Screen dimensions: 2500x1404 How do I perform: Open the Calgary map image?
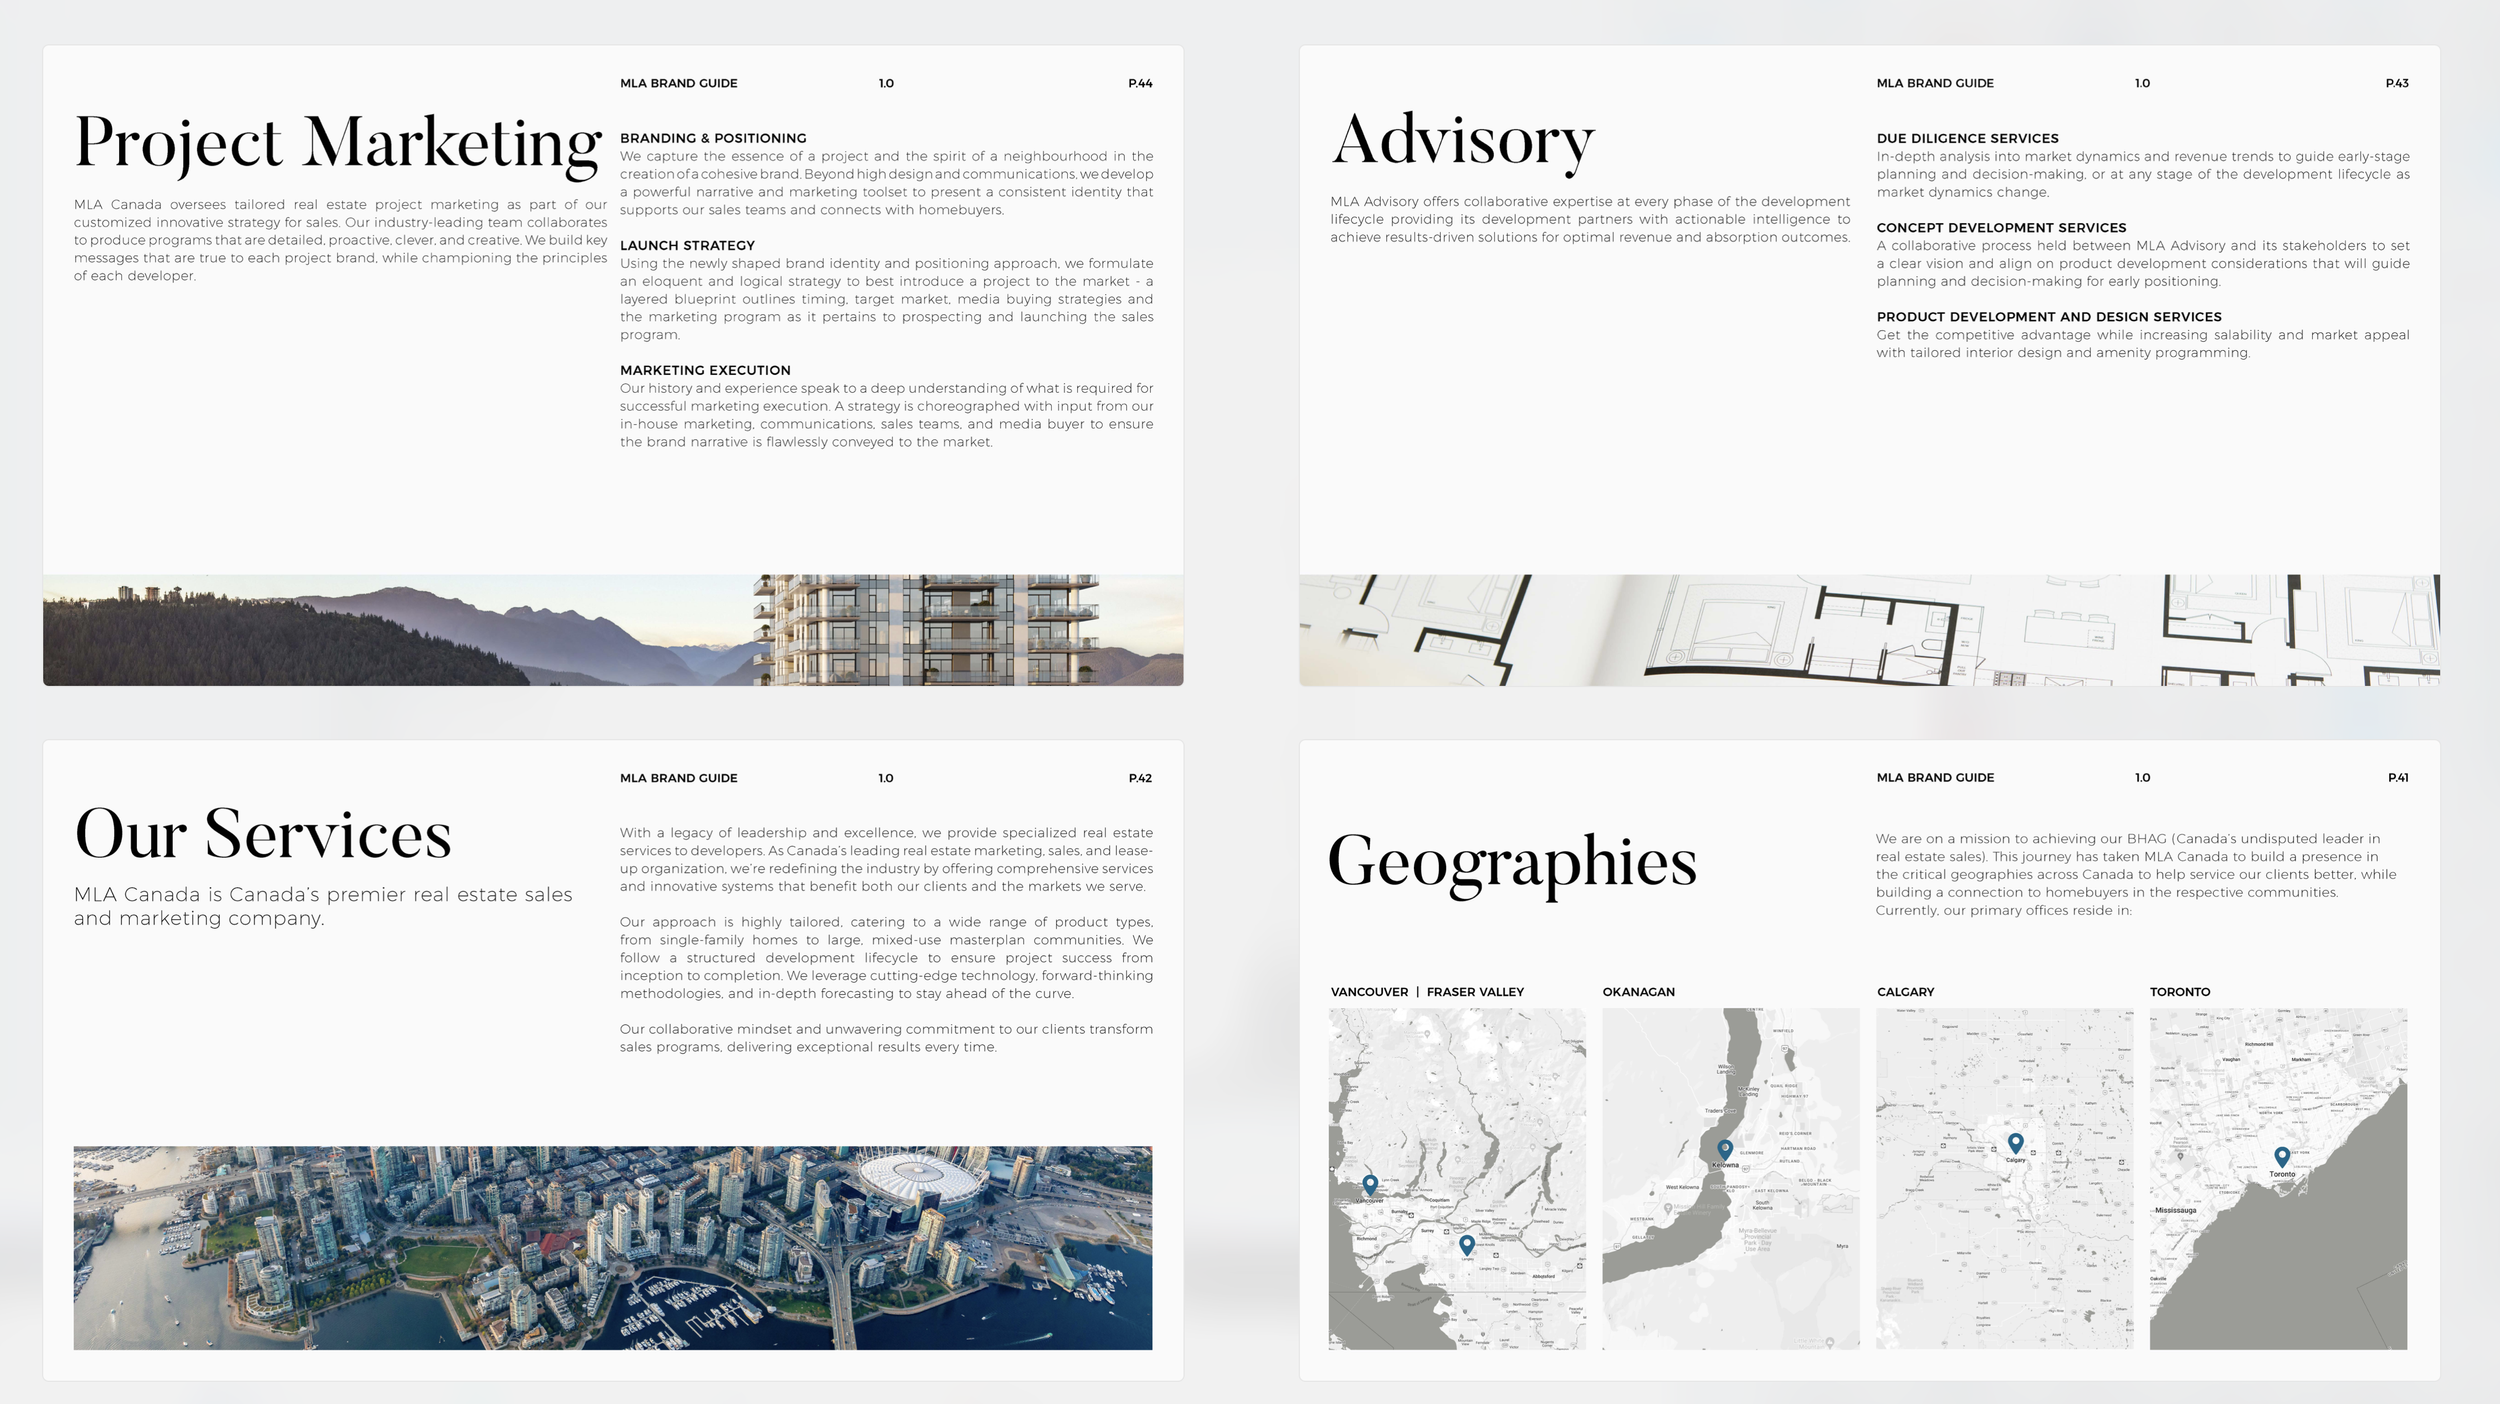[x=2005, y=1178]
